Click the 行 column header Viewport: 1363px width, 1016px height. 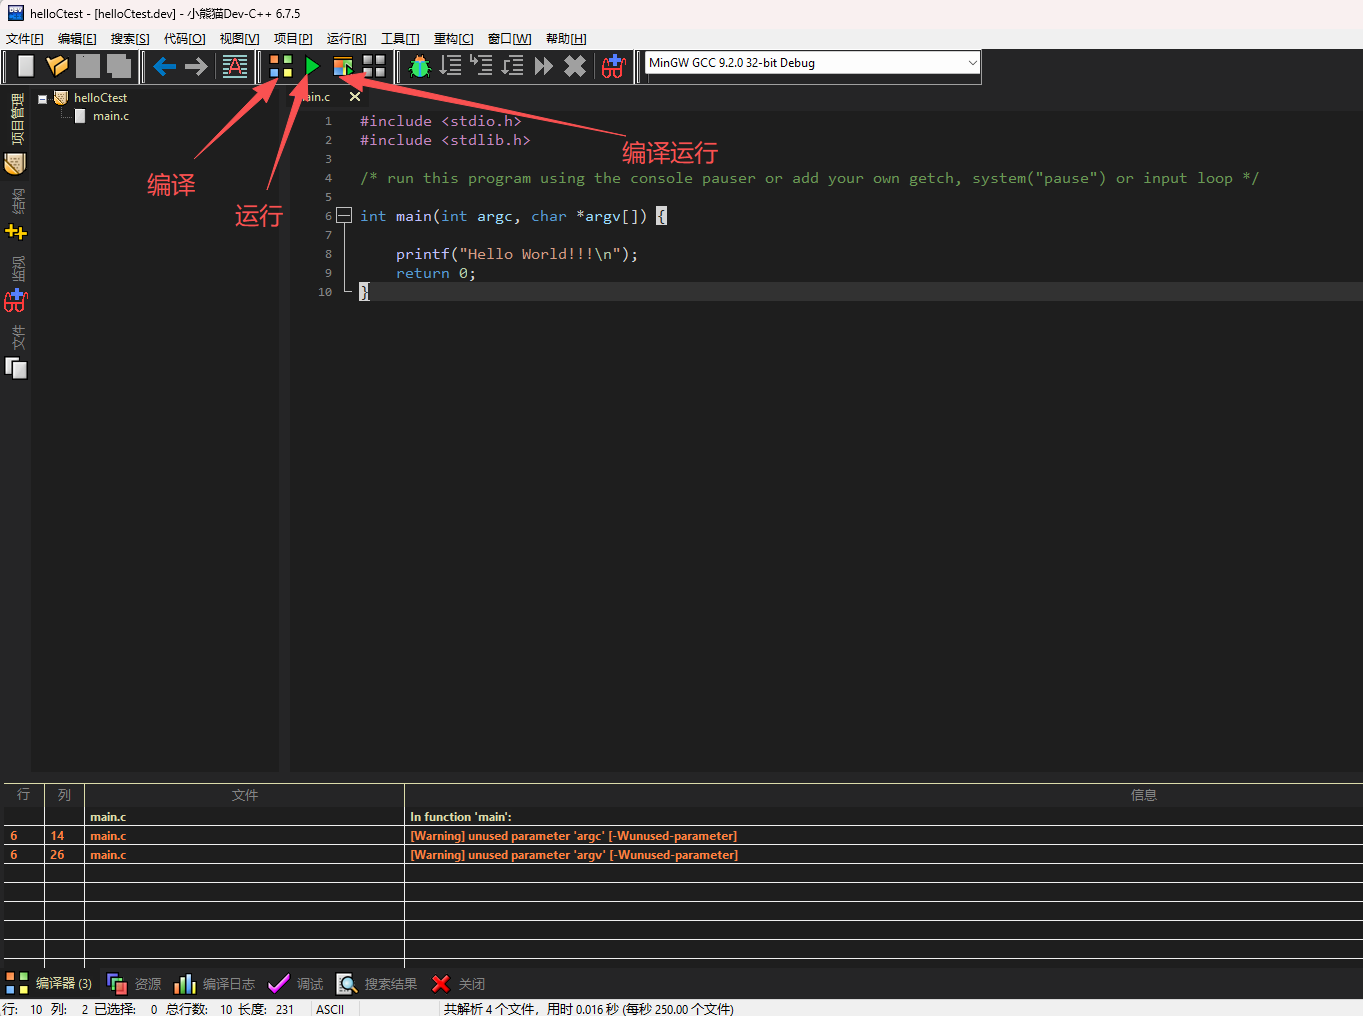click(x=24, y=795)
